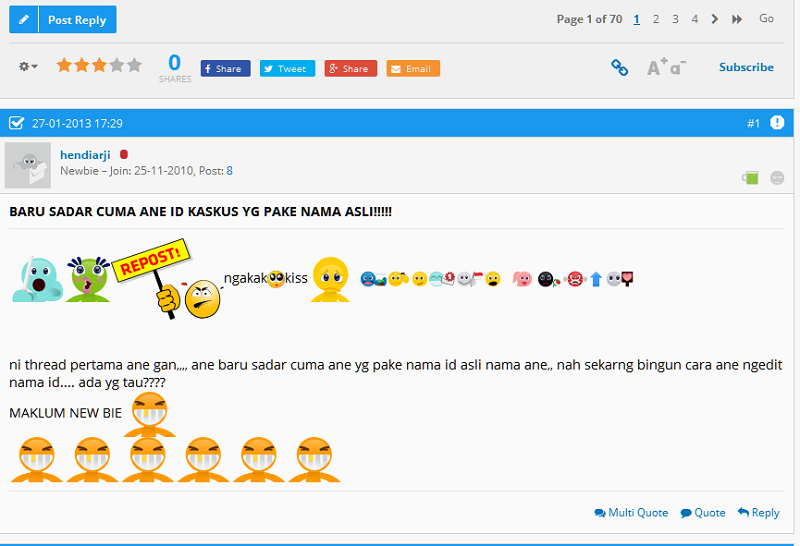Viewport: 800px width, 546px height.
Task: Click grinning emoticon beside MAKLUM NEW BIE
Action: pos(149,414)
